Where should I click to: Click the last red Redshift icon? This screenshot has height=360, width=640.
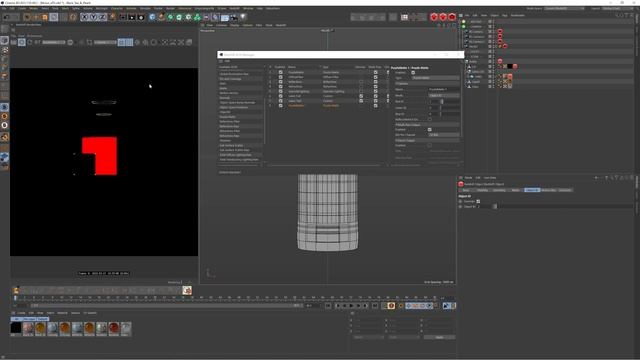point(452,17)
